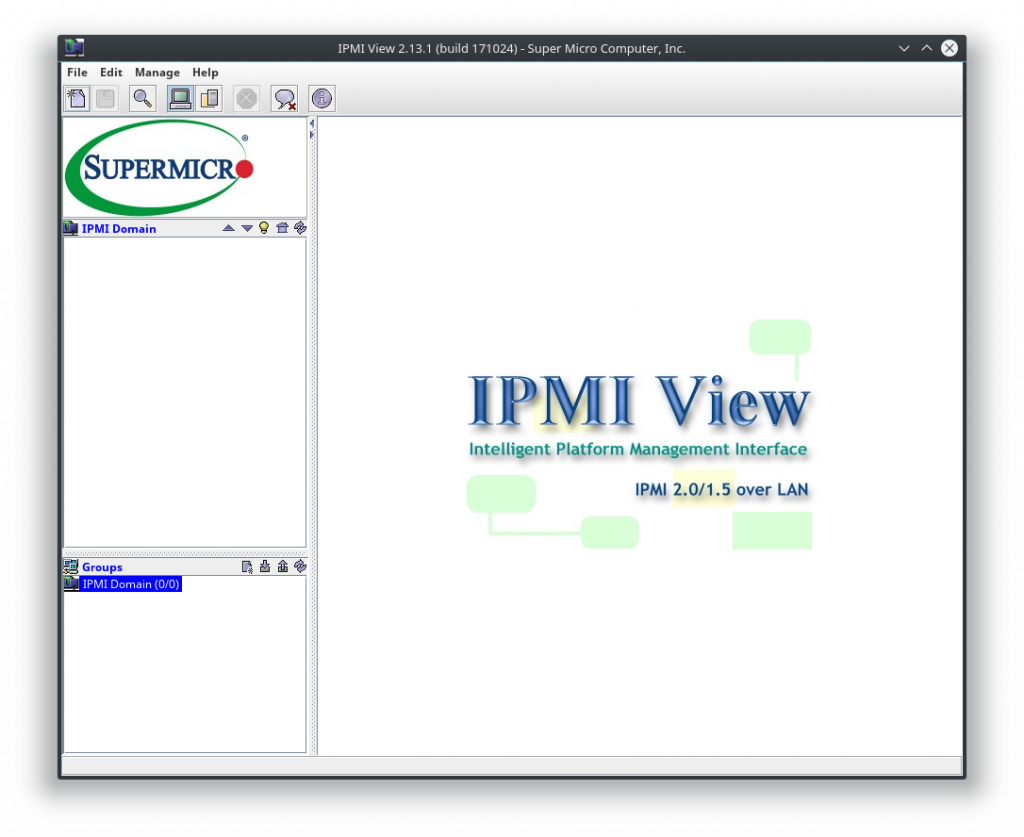
Task: Click the lightbulb icon in IPMI Domain panel
Action: tap(263, 227)
